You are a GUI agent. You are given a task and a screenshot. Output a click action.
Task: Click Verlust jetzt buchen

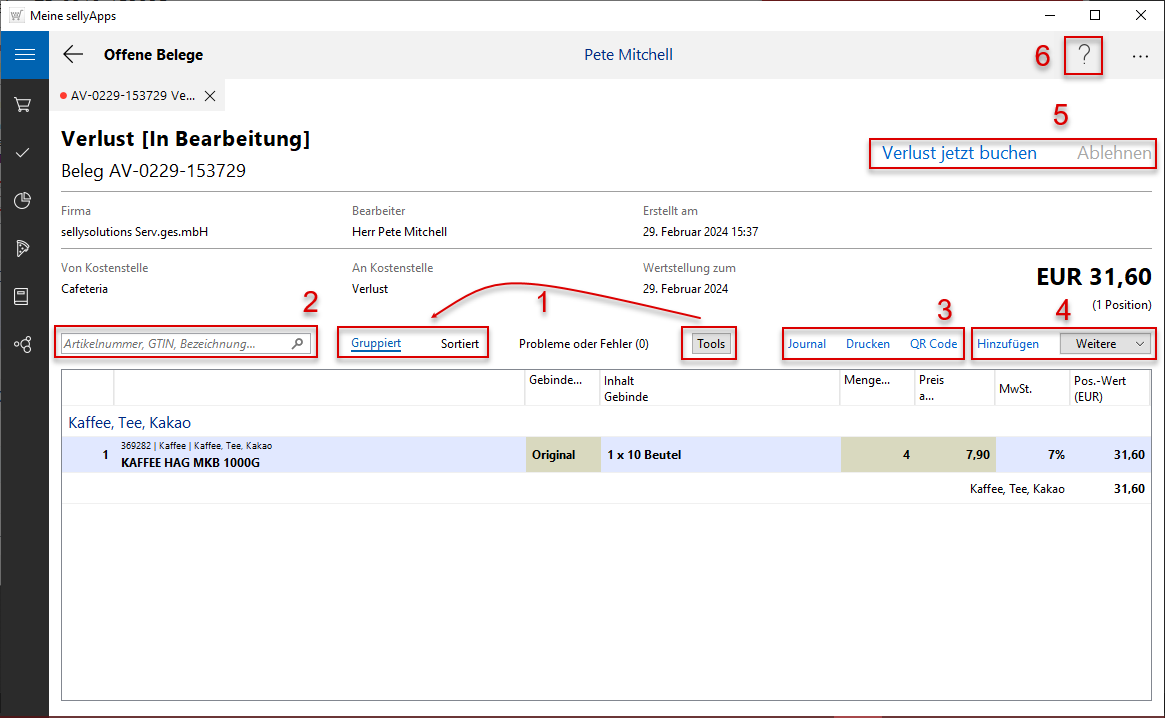pyautogui.click(x=959, y=153)
